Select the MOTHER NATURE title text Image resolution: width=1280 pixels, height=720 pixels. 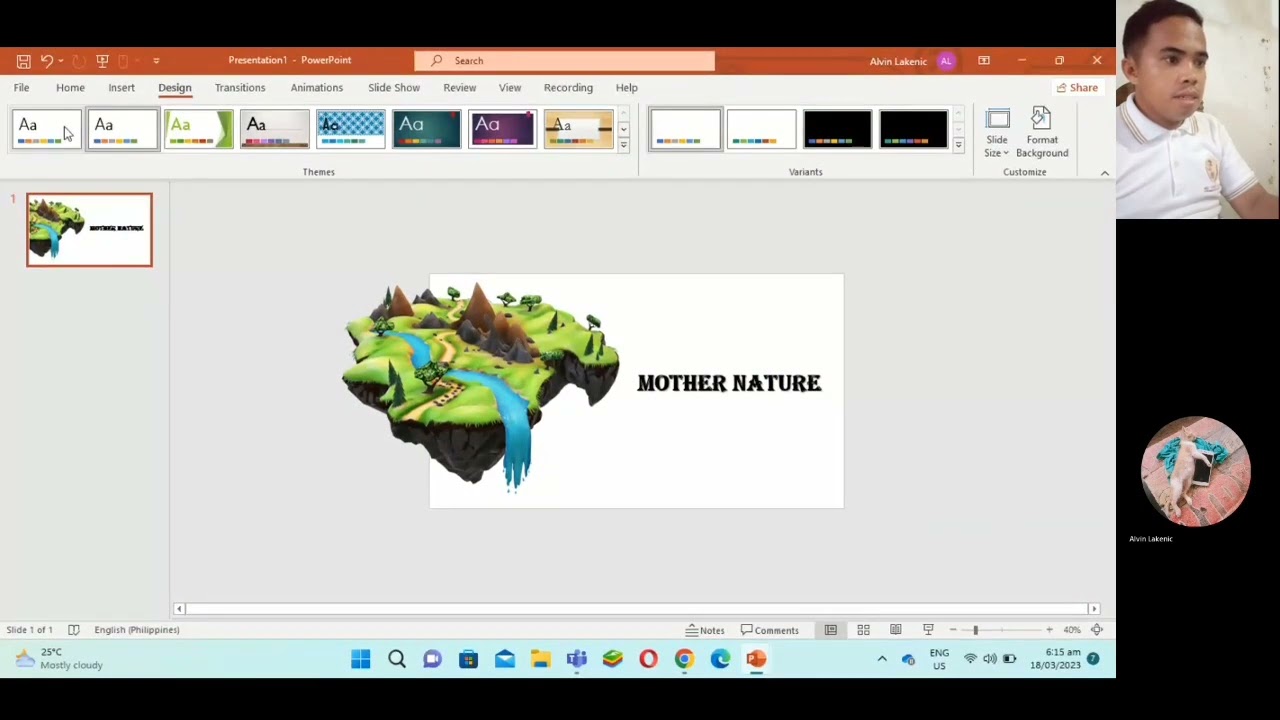[x=729, y=383]
